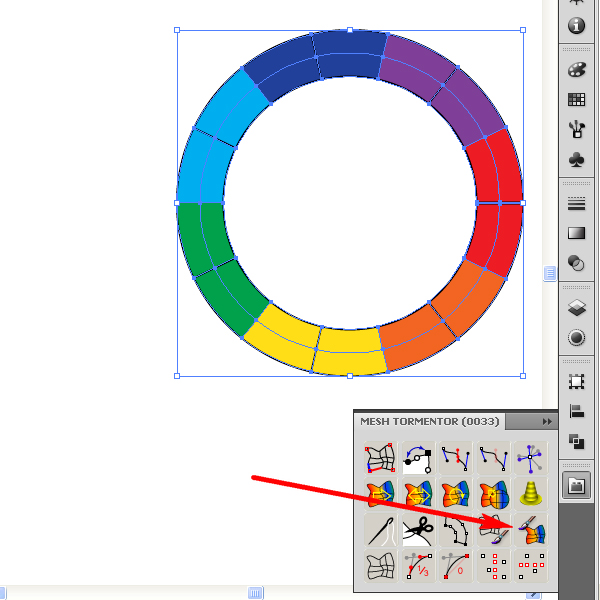Click the colored mesh with single arrow
This screenshot has height=600, width=600.
(381, 493)
